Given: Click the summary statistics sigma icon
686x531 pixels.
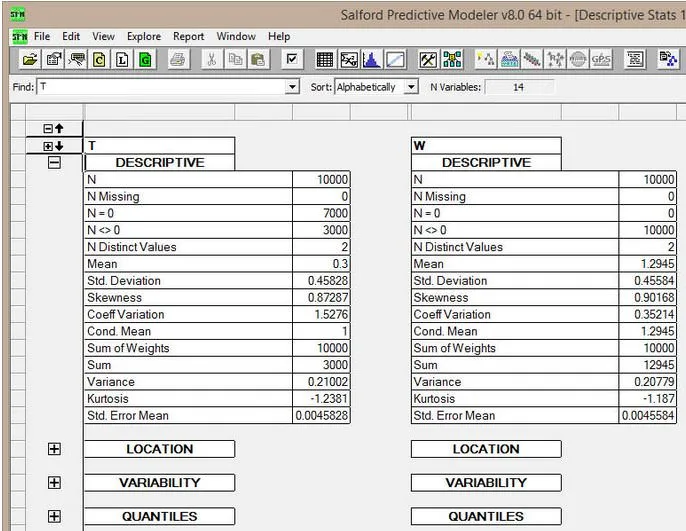Looking at the screenshot, I should pos(349,59).
